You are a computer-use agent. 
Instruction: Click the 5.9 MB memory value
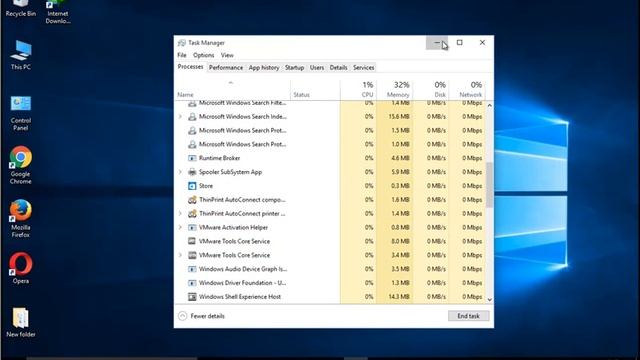(400, 172)
